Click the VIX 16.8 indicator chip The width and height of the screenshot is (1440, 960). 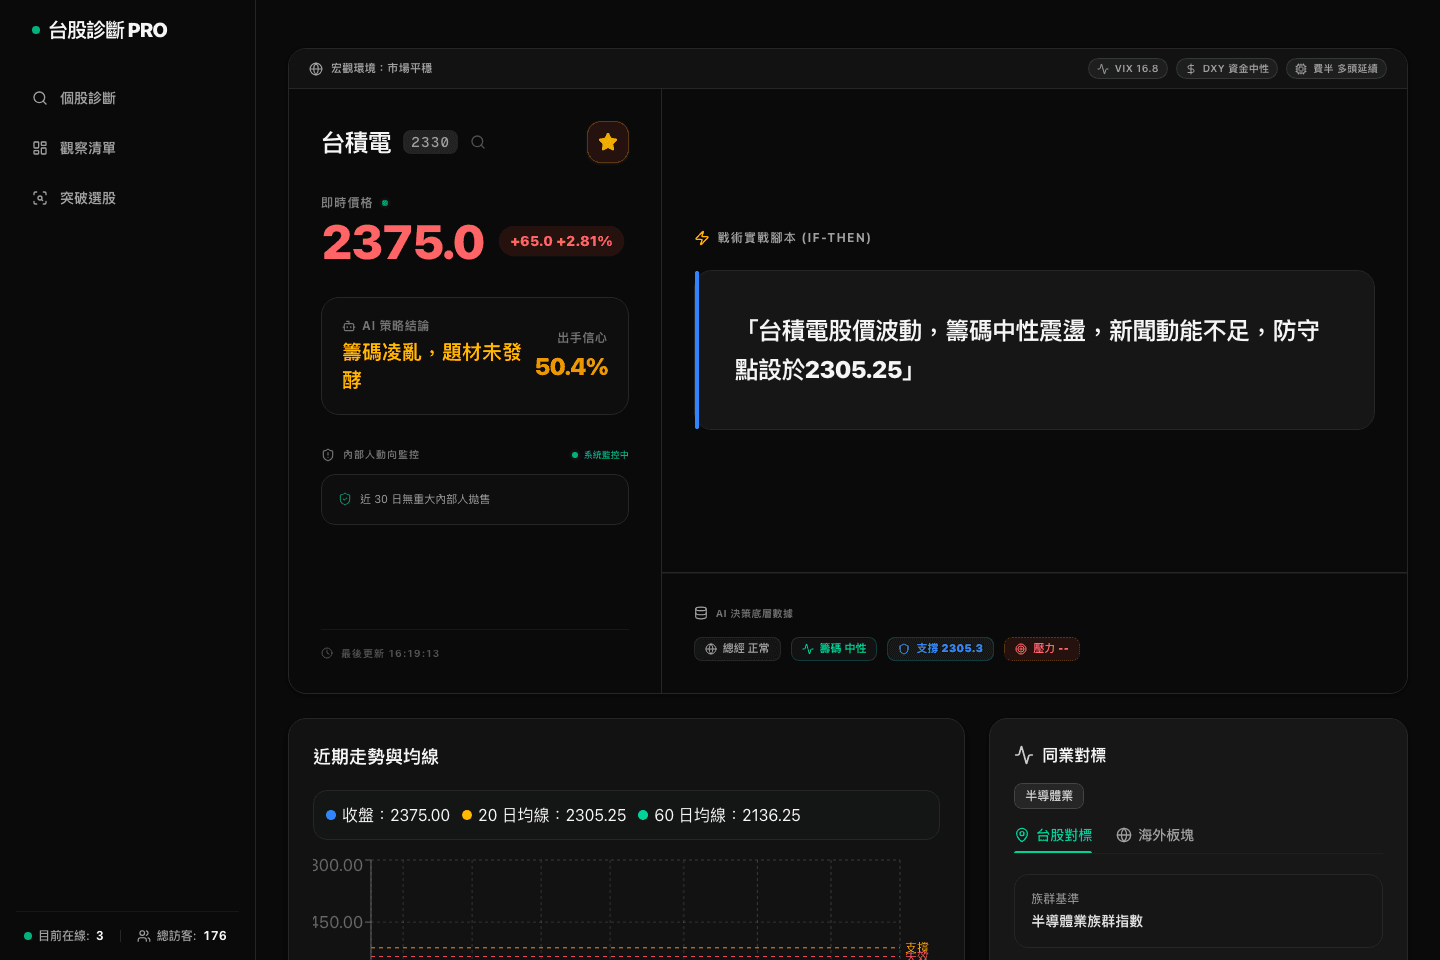tap(1128, 69)
